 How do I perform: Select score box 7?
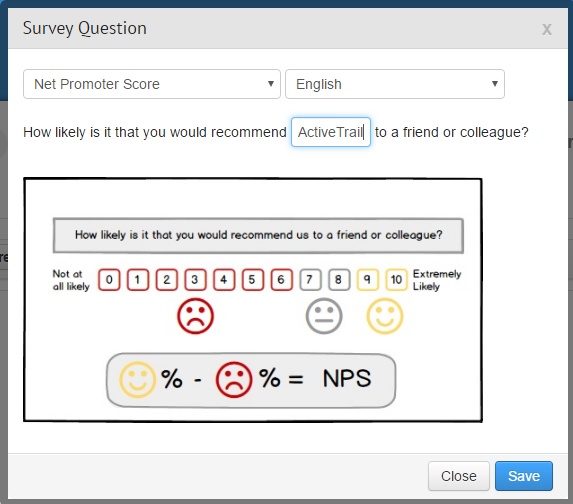(x=310, y=280)
